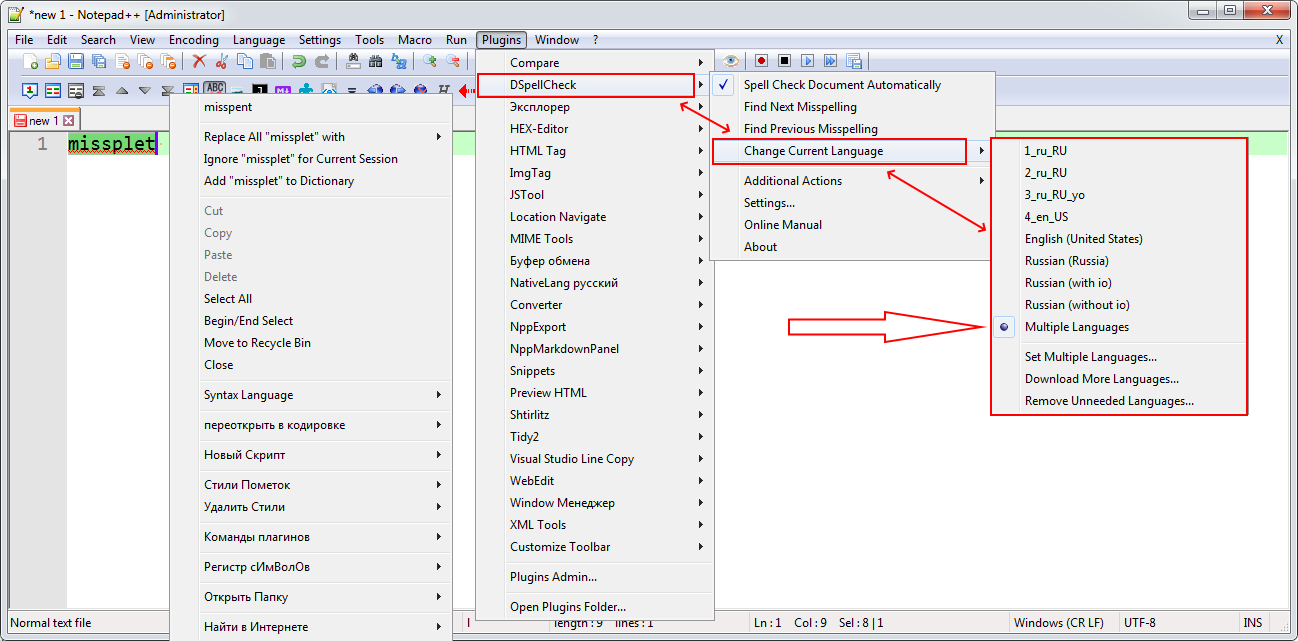The width and height of the screenshot is (1298, 641).
Task: Click the scissors Cut toolbar icon
Action: point(222,62)
